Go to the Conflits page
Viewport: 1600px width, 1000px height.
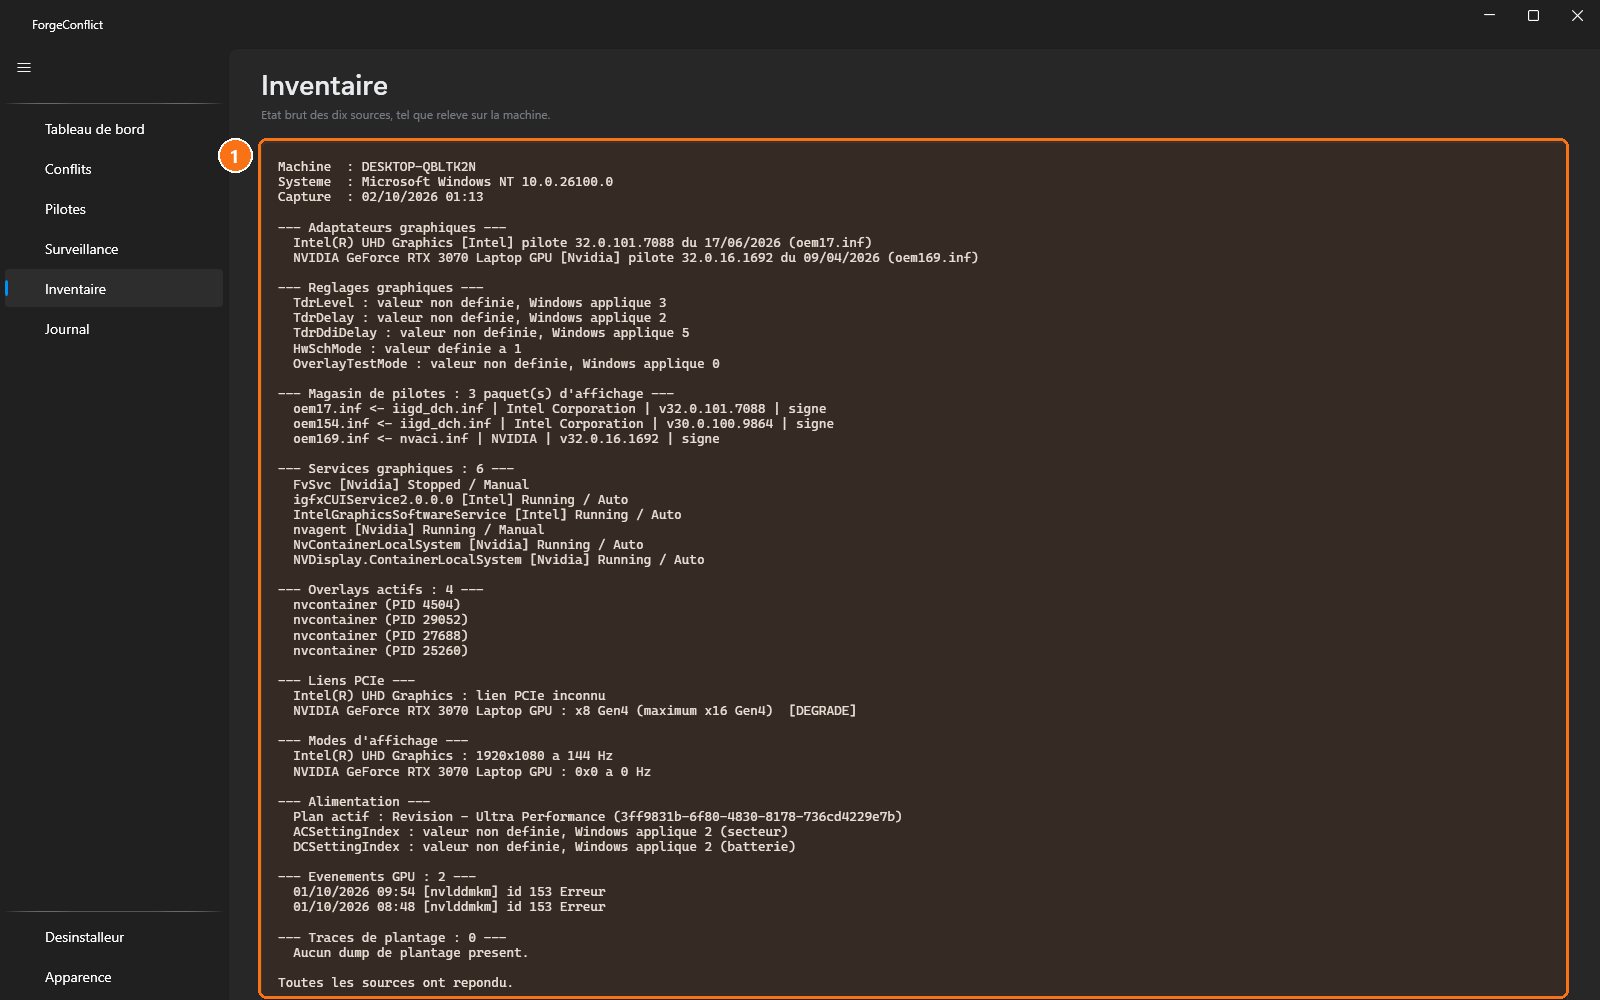[114, 169]
